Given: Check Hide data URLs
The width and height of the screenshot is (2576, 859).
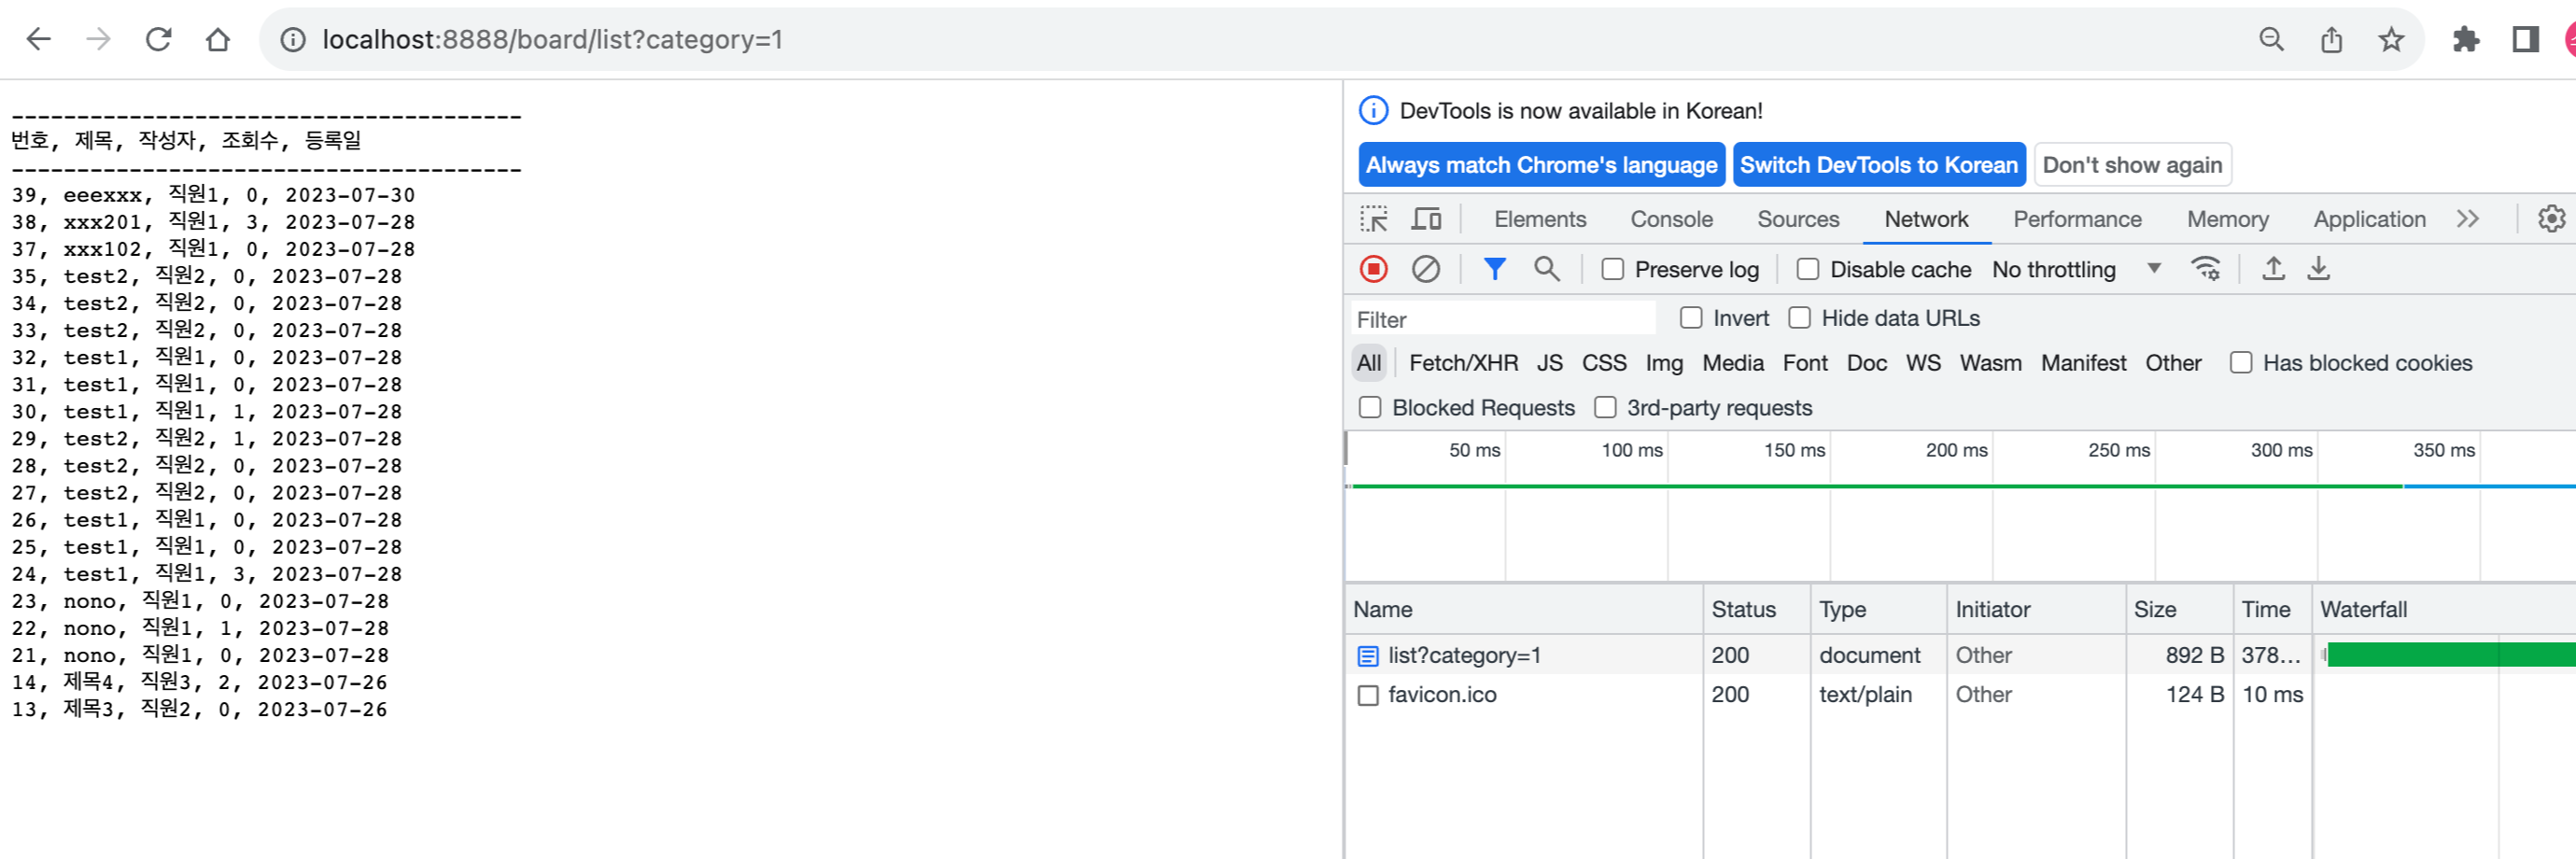Looking at the screenshot, I should pos(1799,318).
